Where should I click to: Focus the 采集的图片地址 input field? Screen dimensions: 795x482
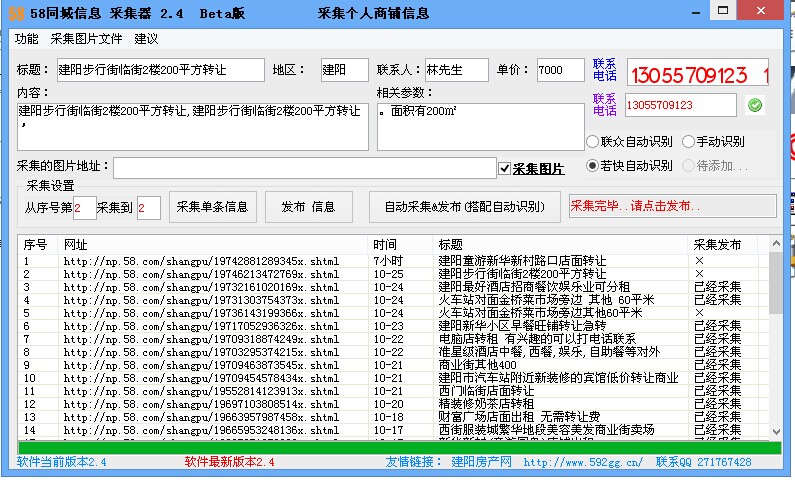(304, 168)
